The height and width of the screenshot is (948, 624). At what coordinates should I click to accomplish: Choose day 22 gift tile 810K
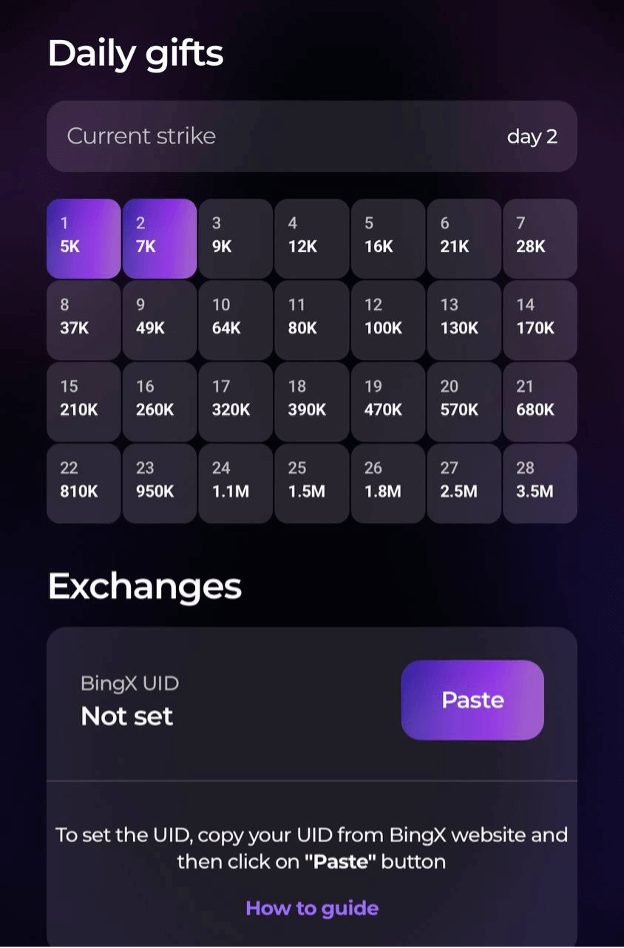point(84,483)
